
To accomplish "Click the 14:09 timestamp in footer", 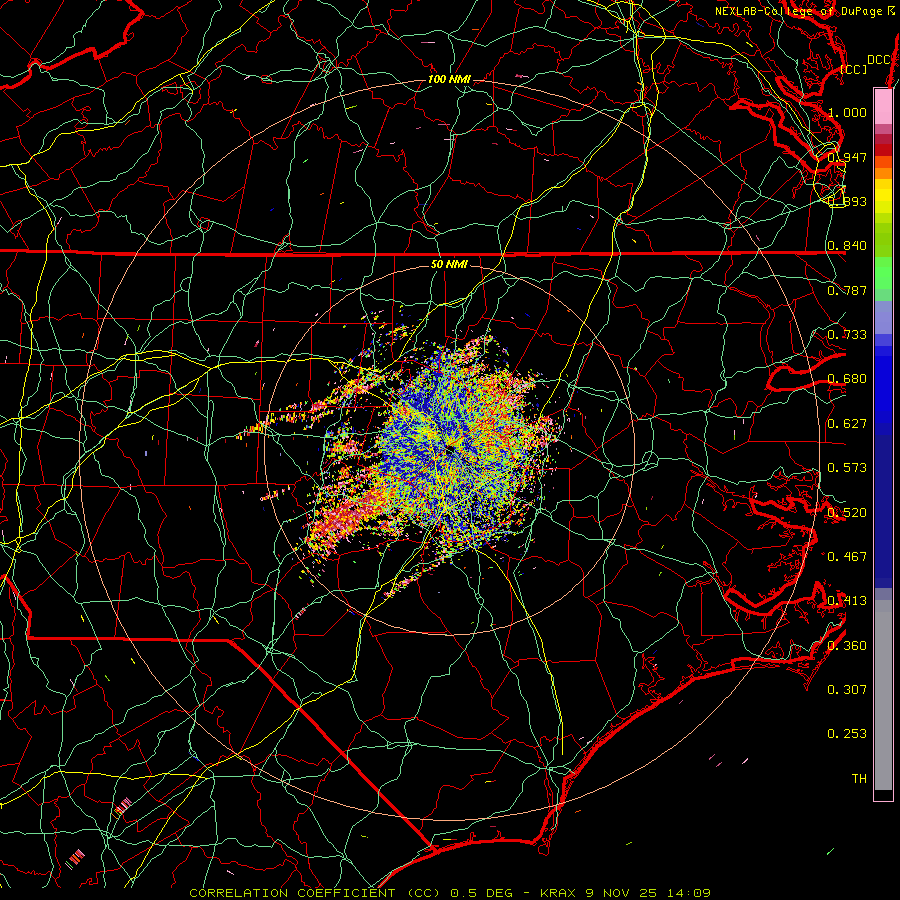I will tap(689, 893).
